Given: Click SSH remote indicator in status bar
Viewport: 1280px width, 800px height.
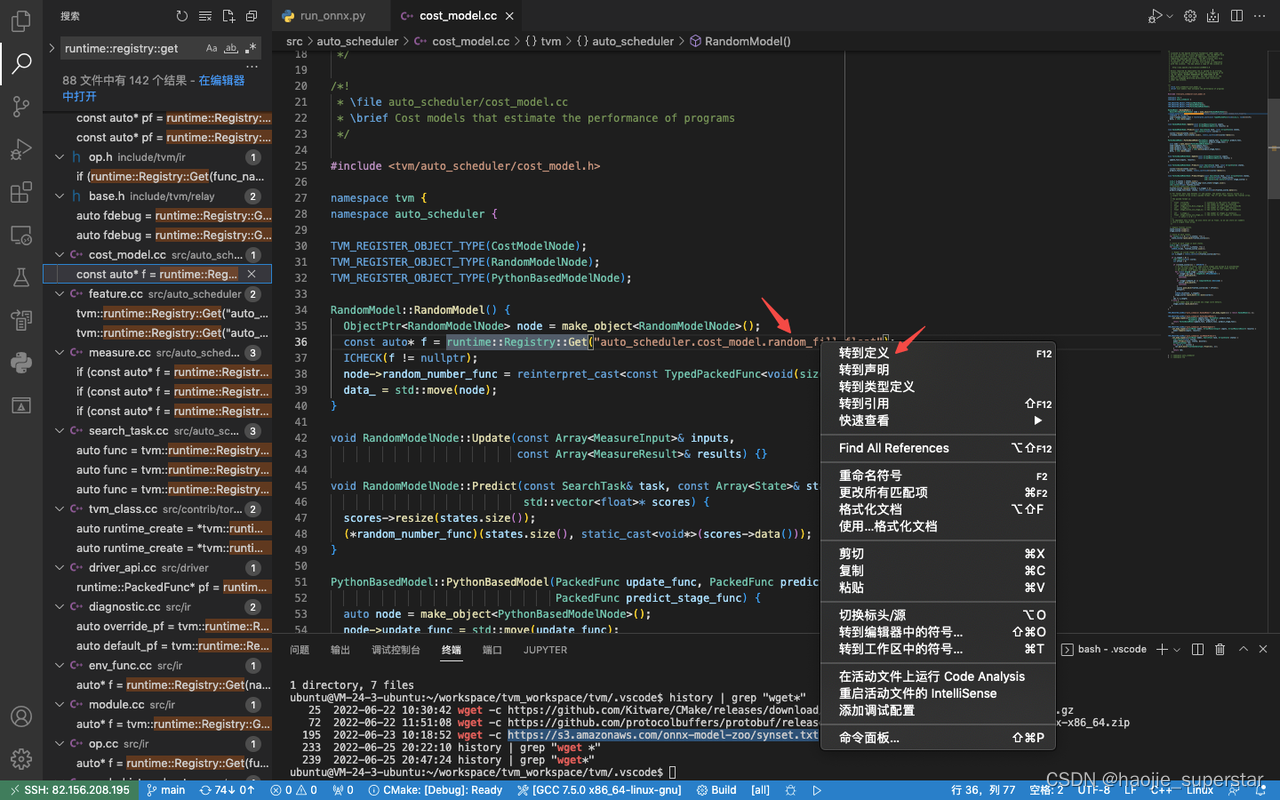Looking at the screenshot, I should 68,790.
